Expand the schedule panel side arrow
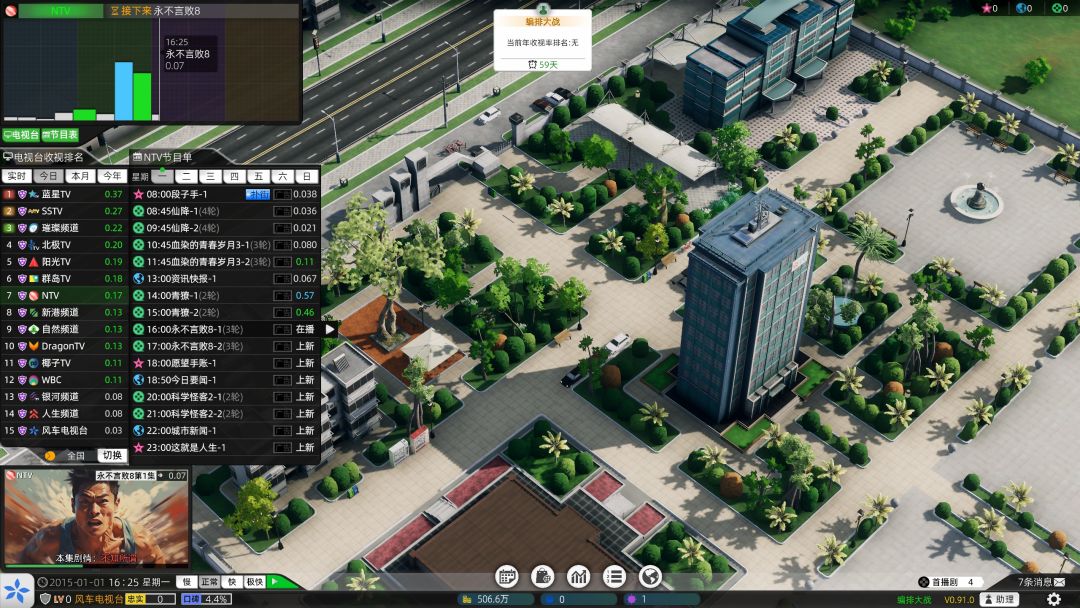Viewport: 1080px width, 608px height. coord(330,328)
